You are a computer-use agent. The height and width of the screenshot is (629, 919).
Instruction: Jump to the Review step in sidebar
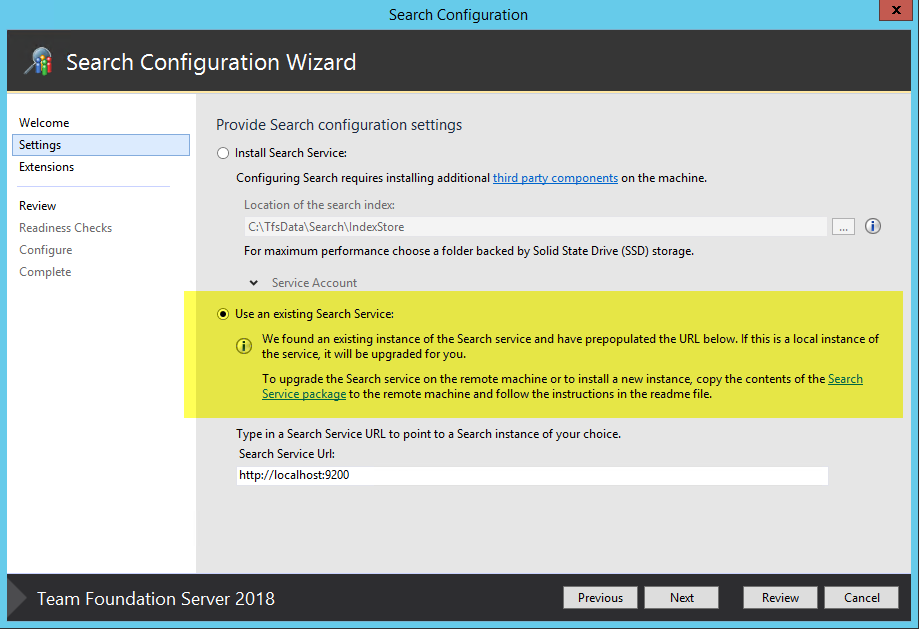(x=38, y=206)
